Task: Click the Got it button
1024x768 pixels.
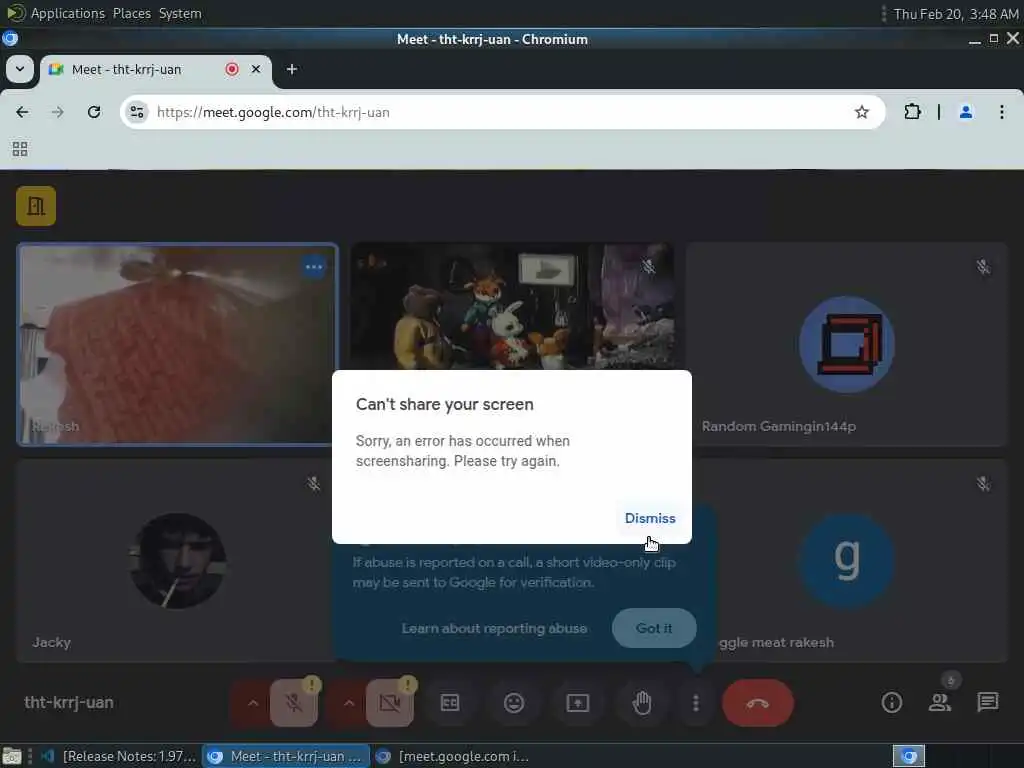Action: coord(654,628)
